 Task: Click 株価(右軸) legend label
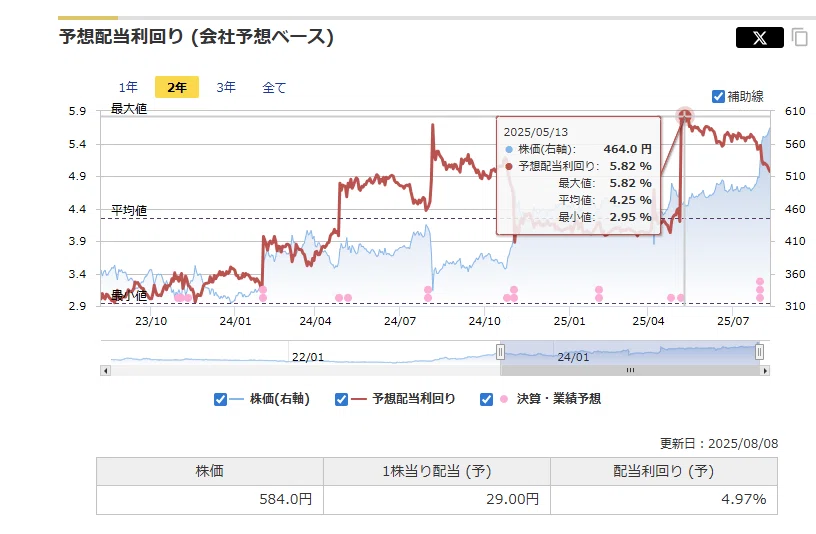pos(279,399)
